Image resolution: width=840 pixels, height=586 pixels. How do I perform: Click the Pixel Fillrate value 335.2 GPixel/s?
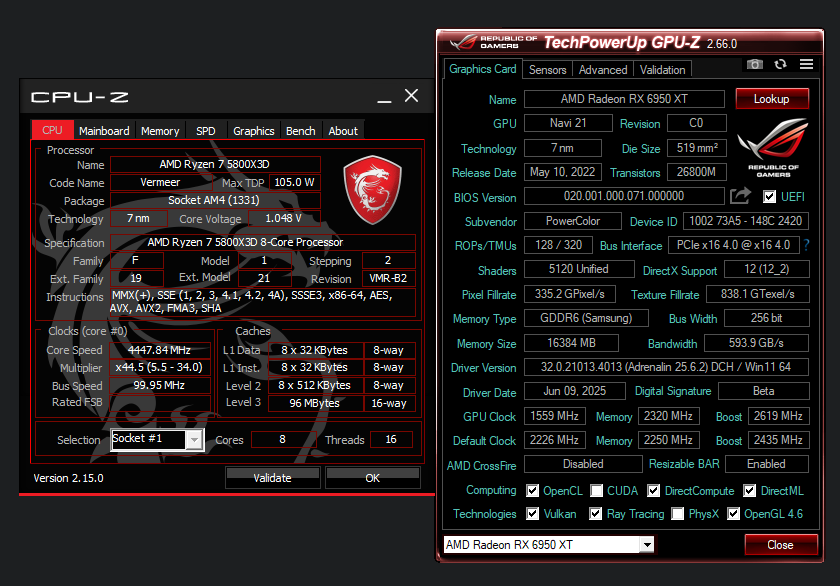(x=569, y=294)
